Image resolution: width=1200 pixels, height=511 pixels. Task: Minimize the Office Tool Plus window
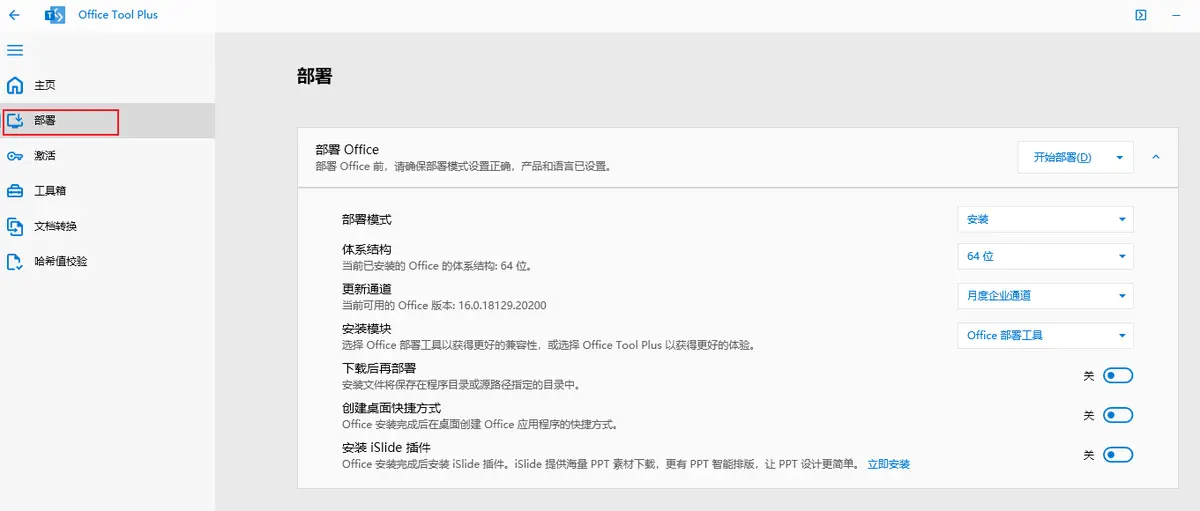click(x=1177, y=15)
